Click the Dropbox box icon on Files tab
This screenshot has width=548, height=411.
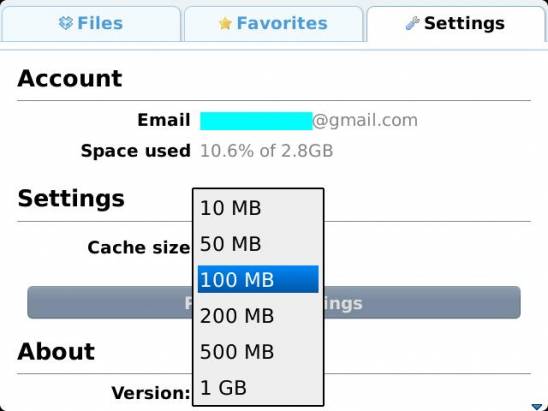click(x=66, y=23)
